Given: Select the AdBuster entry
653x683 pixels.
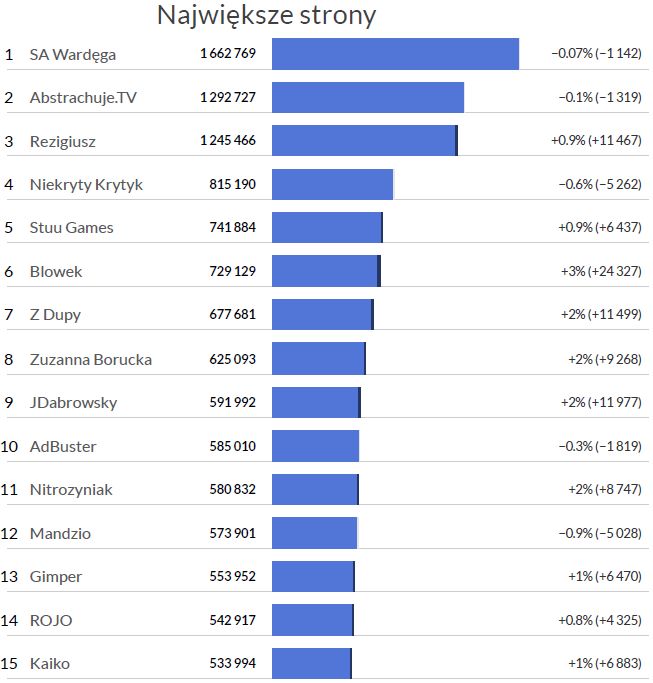Looking at the screenshot, I should (63, 446).
